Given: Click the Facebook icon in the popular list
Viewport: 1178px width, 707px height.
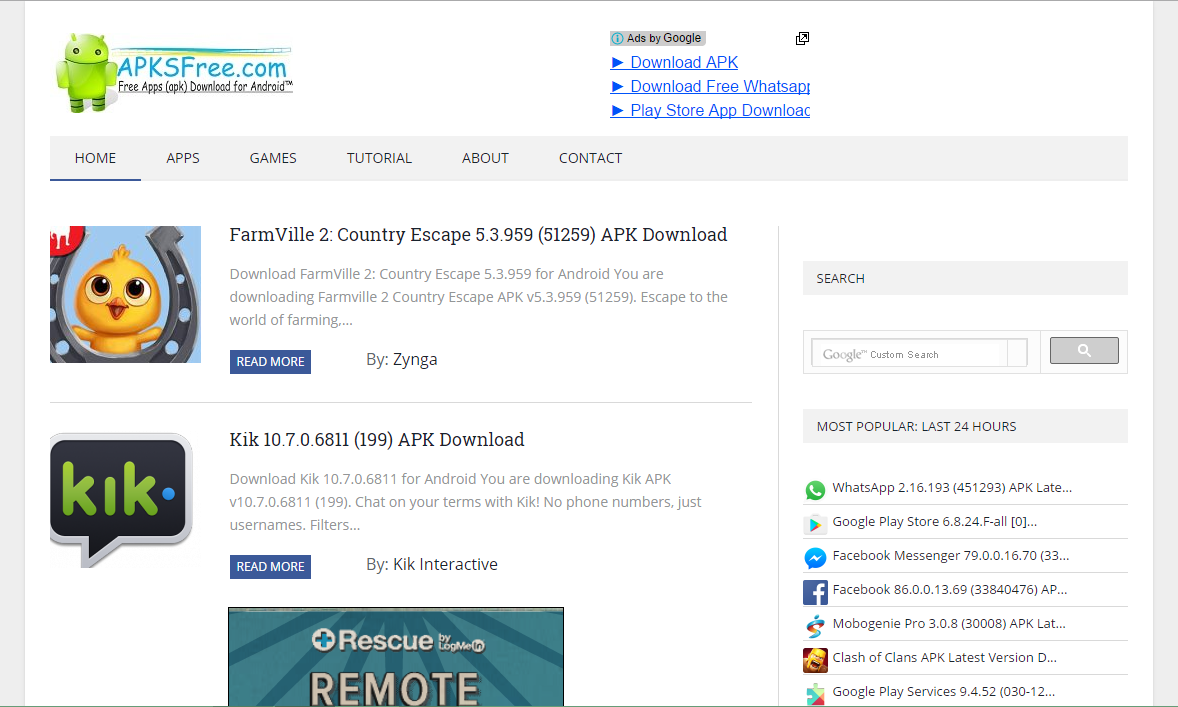Looking at the screenshot, I should pyautogui.click(x=815, y=592).
